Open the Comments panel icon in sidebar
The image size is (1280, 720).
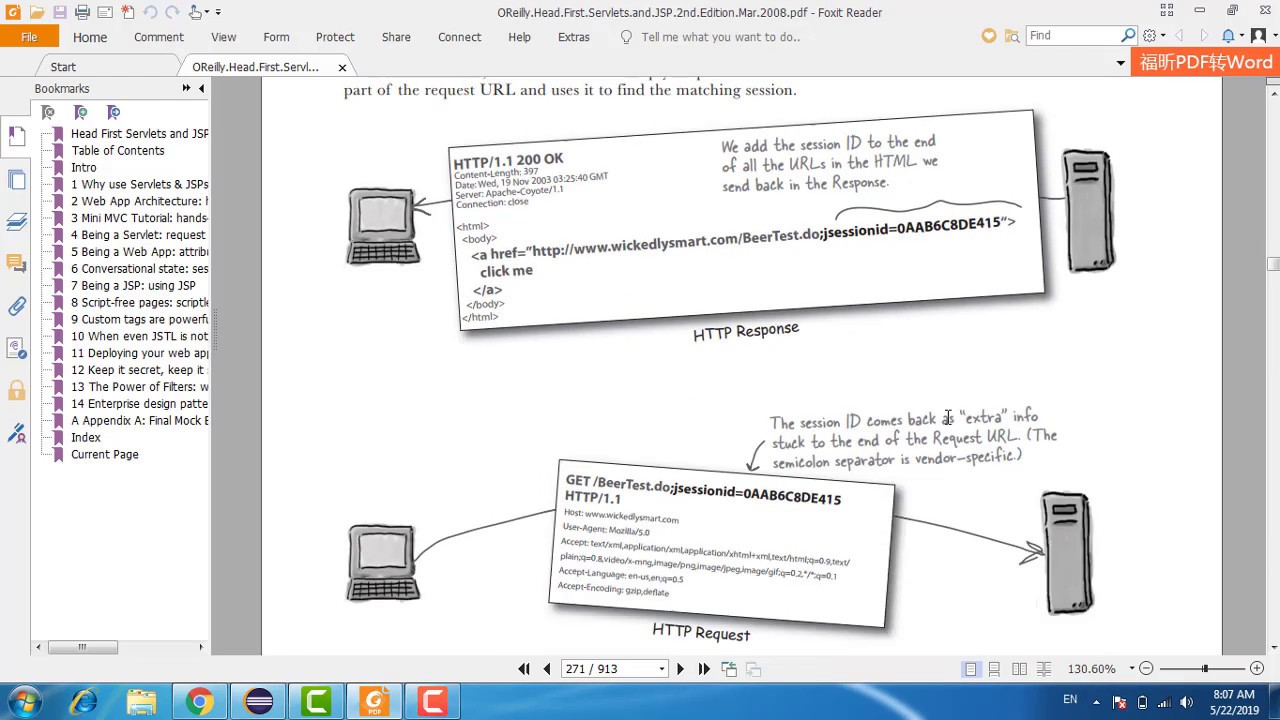(x=16, y=263)
